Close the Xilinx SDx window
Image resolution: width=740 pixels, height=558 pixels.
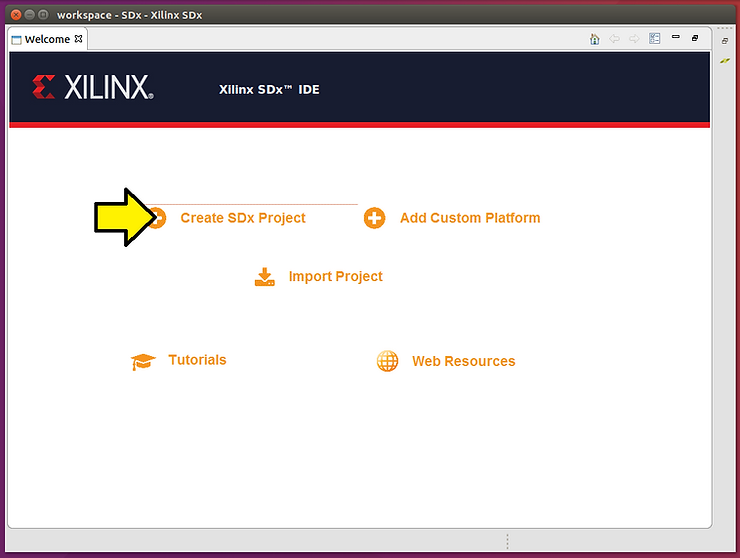16,15
